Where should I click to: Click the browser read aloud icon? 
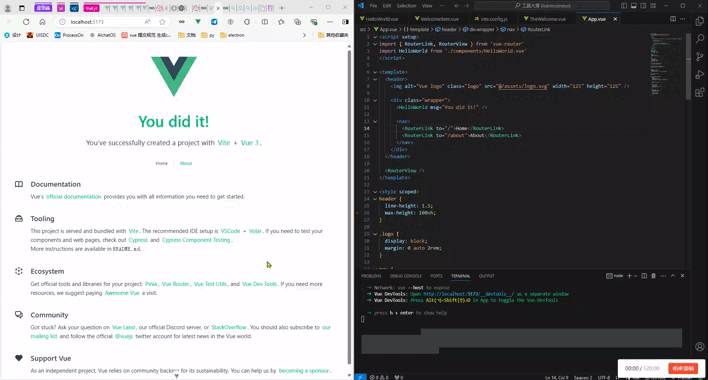pyautogui.click(x=148, y=22)
